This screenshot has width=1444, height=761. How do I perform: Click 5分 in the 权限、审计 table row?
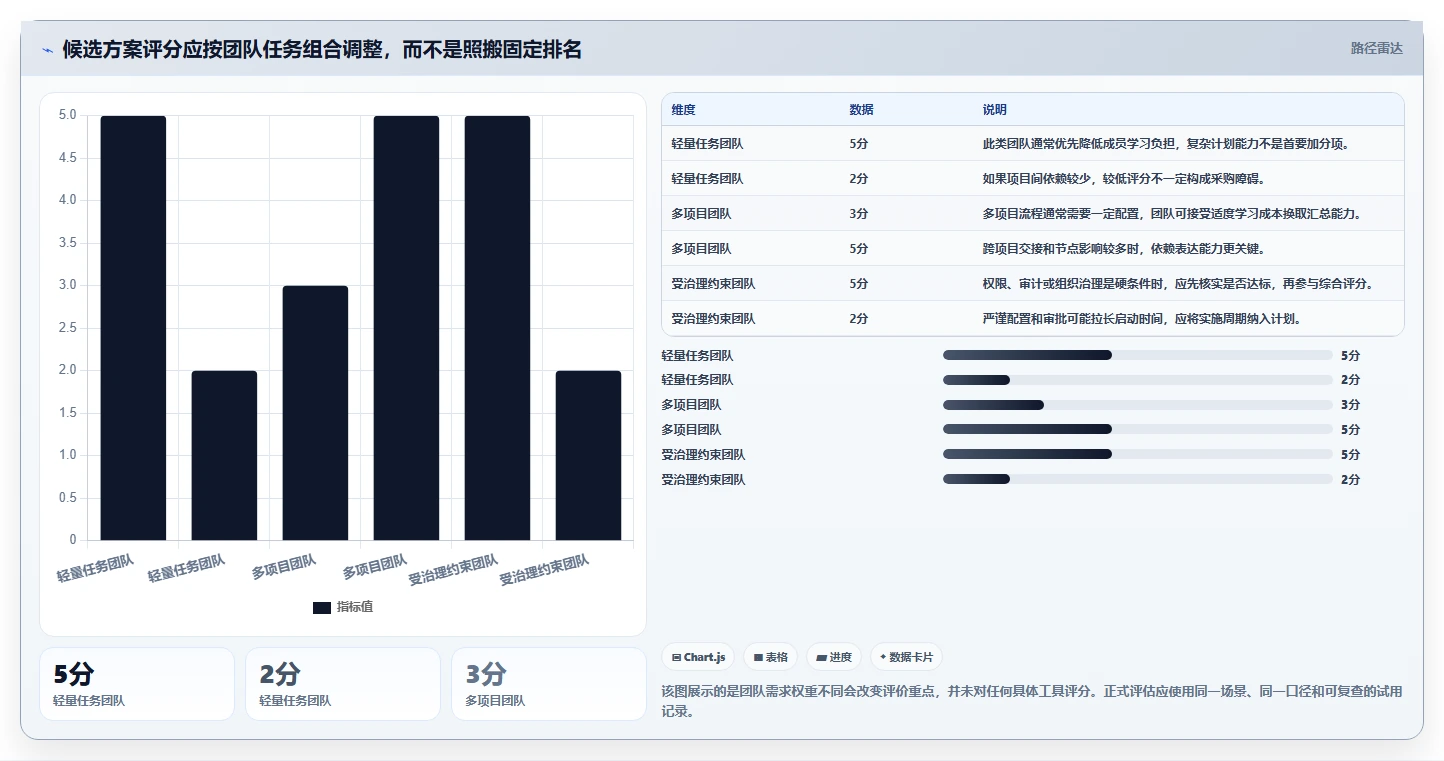point(859,284)
